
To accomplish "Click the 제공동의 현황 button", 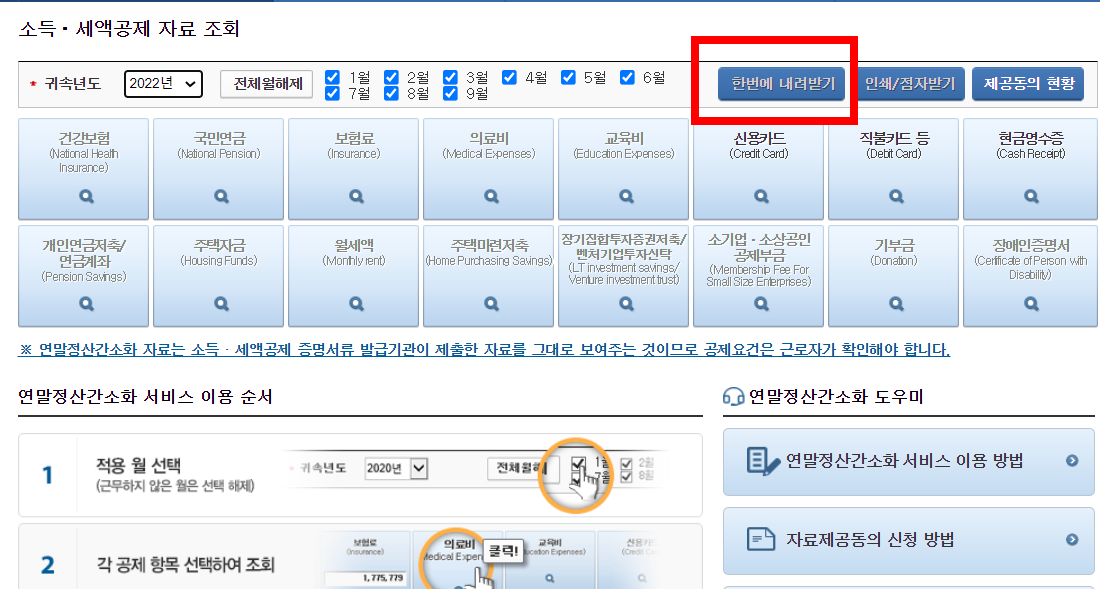I will coord(1028,84).
